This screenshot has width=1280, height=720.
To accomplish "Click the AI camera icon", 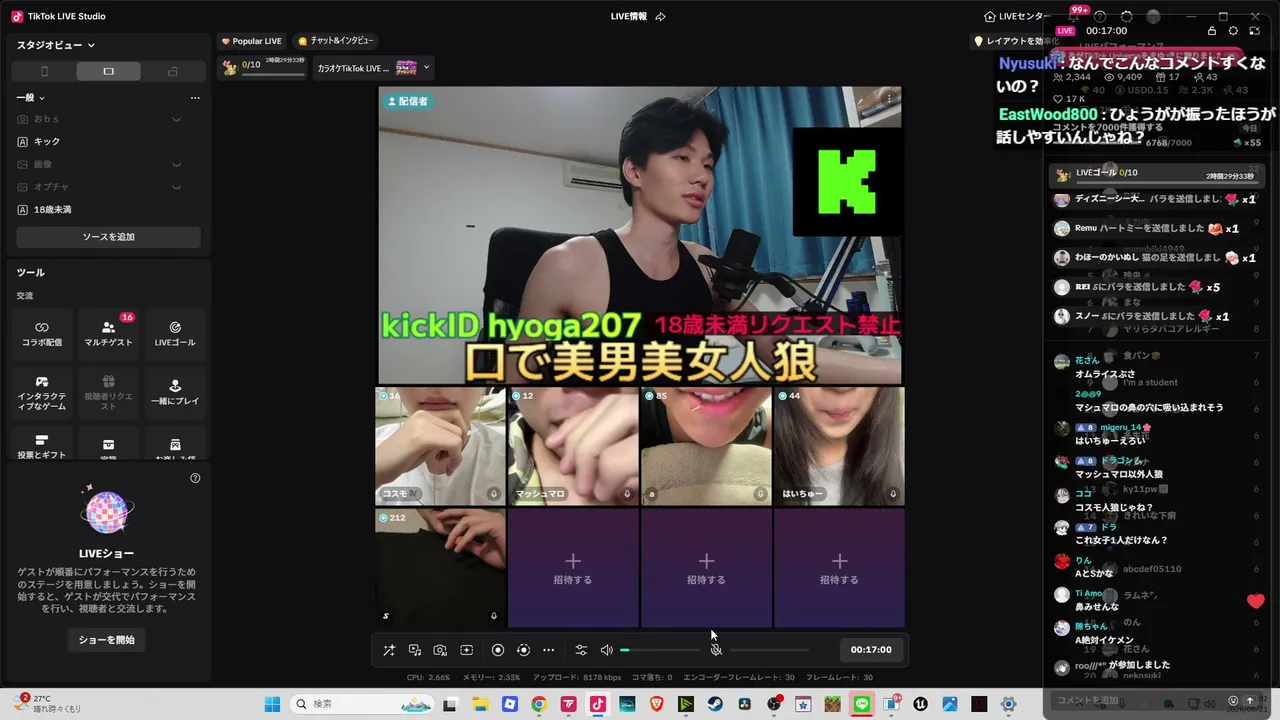I will 440,650.
